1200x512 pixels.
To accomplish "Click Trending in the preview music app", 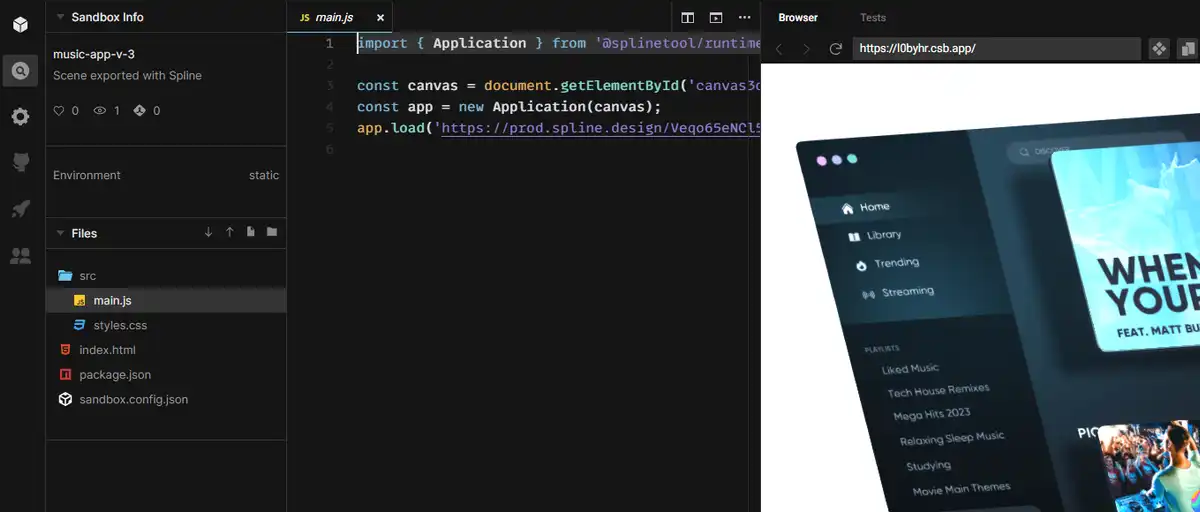I will pyautogui.click(x=887, y=263).
